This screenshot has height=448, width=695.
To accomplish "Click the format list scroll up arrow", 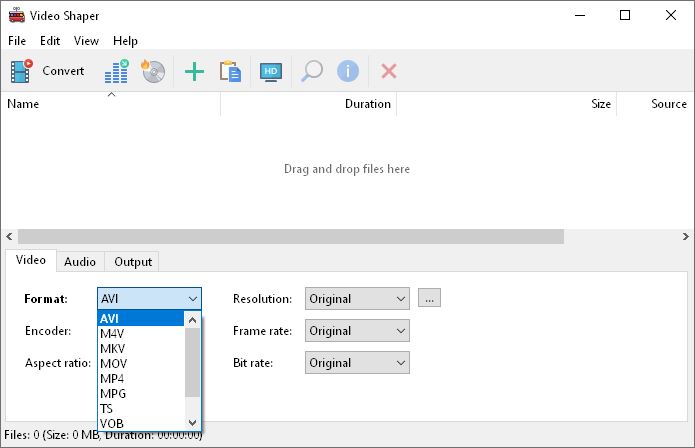I will (x=192, y=319).
